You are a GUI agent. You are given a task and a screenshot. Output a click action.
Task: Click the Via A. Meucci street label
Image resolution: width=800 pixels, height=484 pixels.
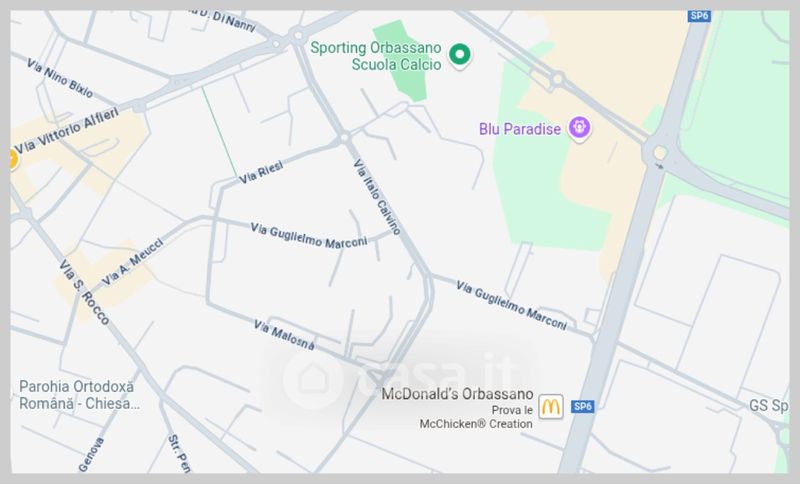coord(133,262)
